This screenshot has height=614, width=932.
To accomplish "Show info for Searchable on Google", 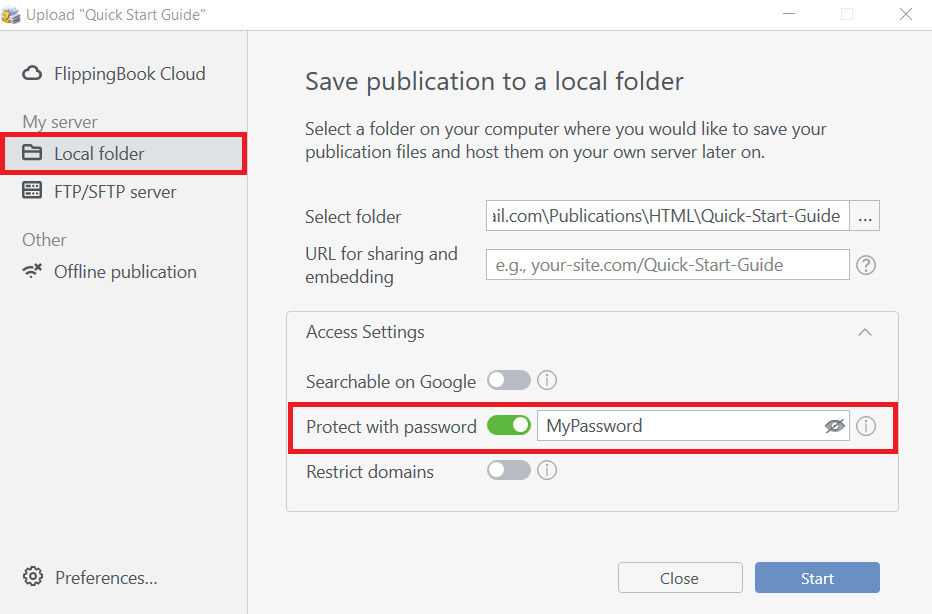I will tap(547, 380).
